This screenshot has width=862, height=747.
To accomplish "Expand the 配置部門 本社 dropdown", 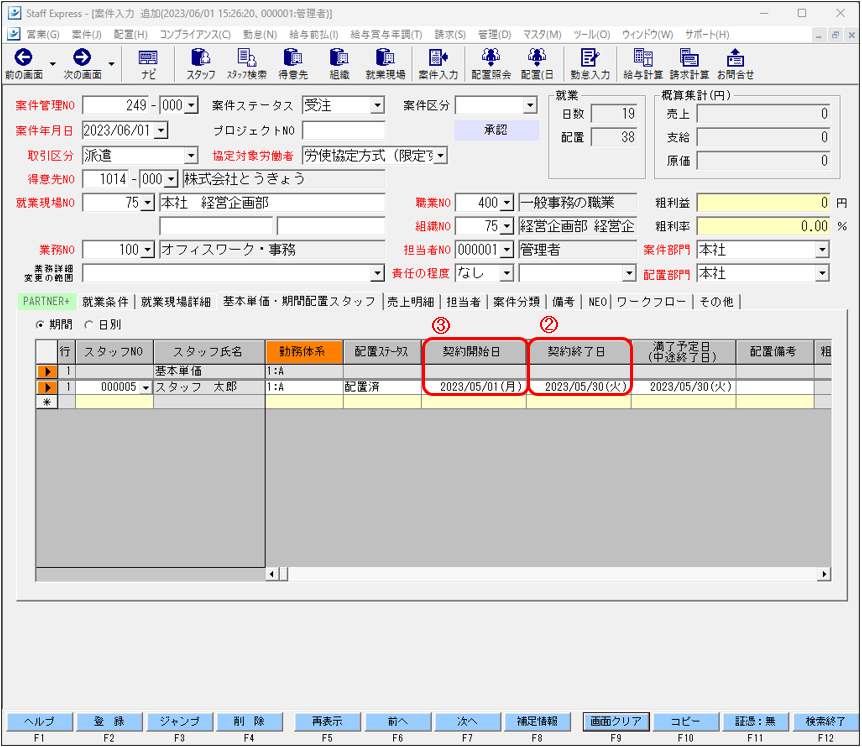I will click(822, 273).
